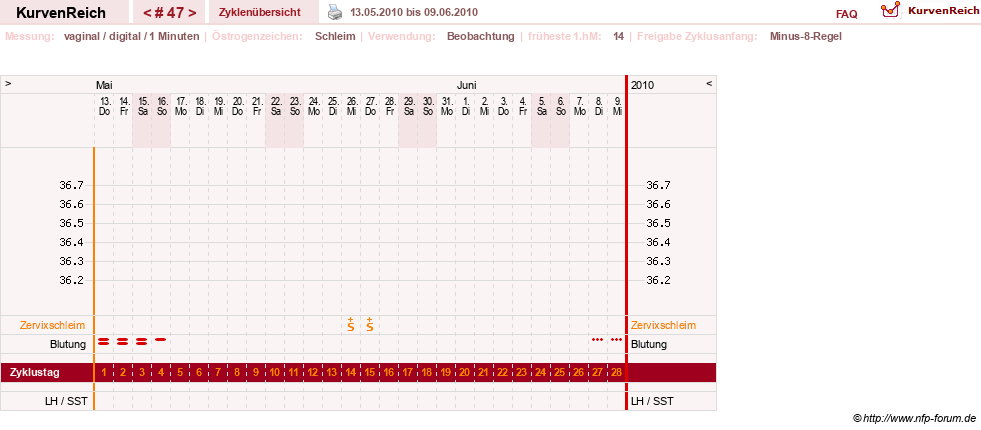
Task: Go to next cycle with the > arrow beside #47
Action: coord(192,13)
